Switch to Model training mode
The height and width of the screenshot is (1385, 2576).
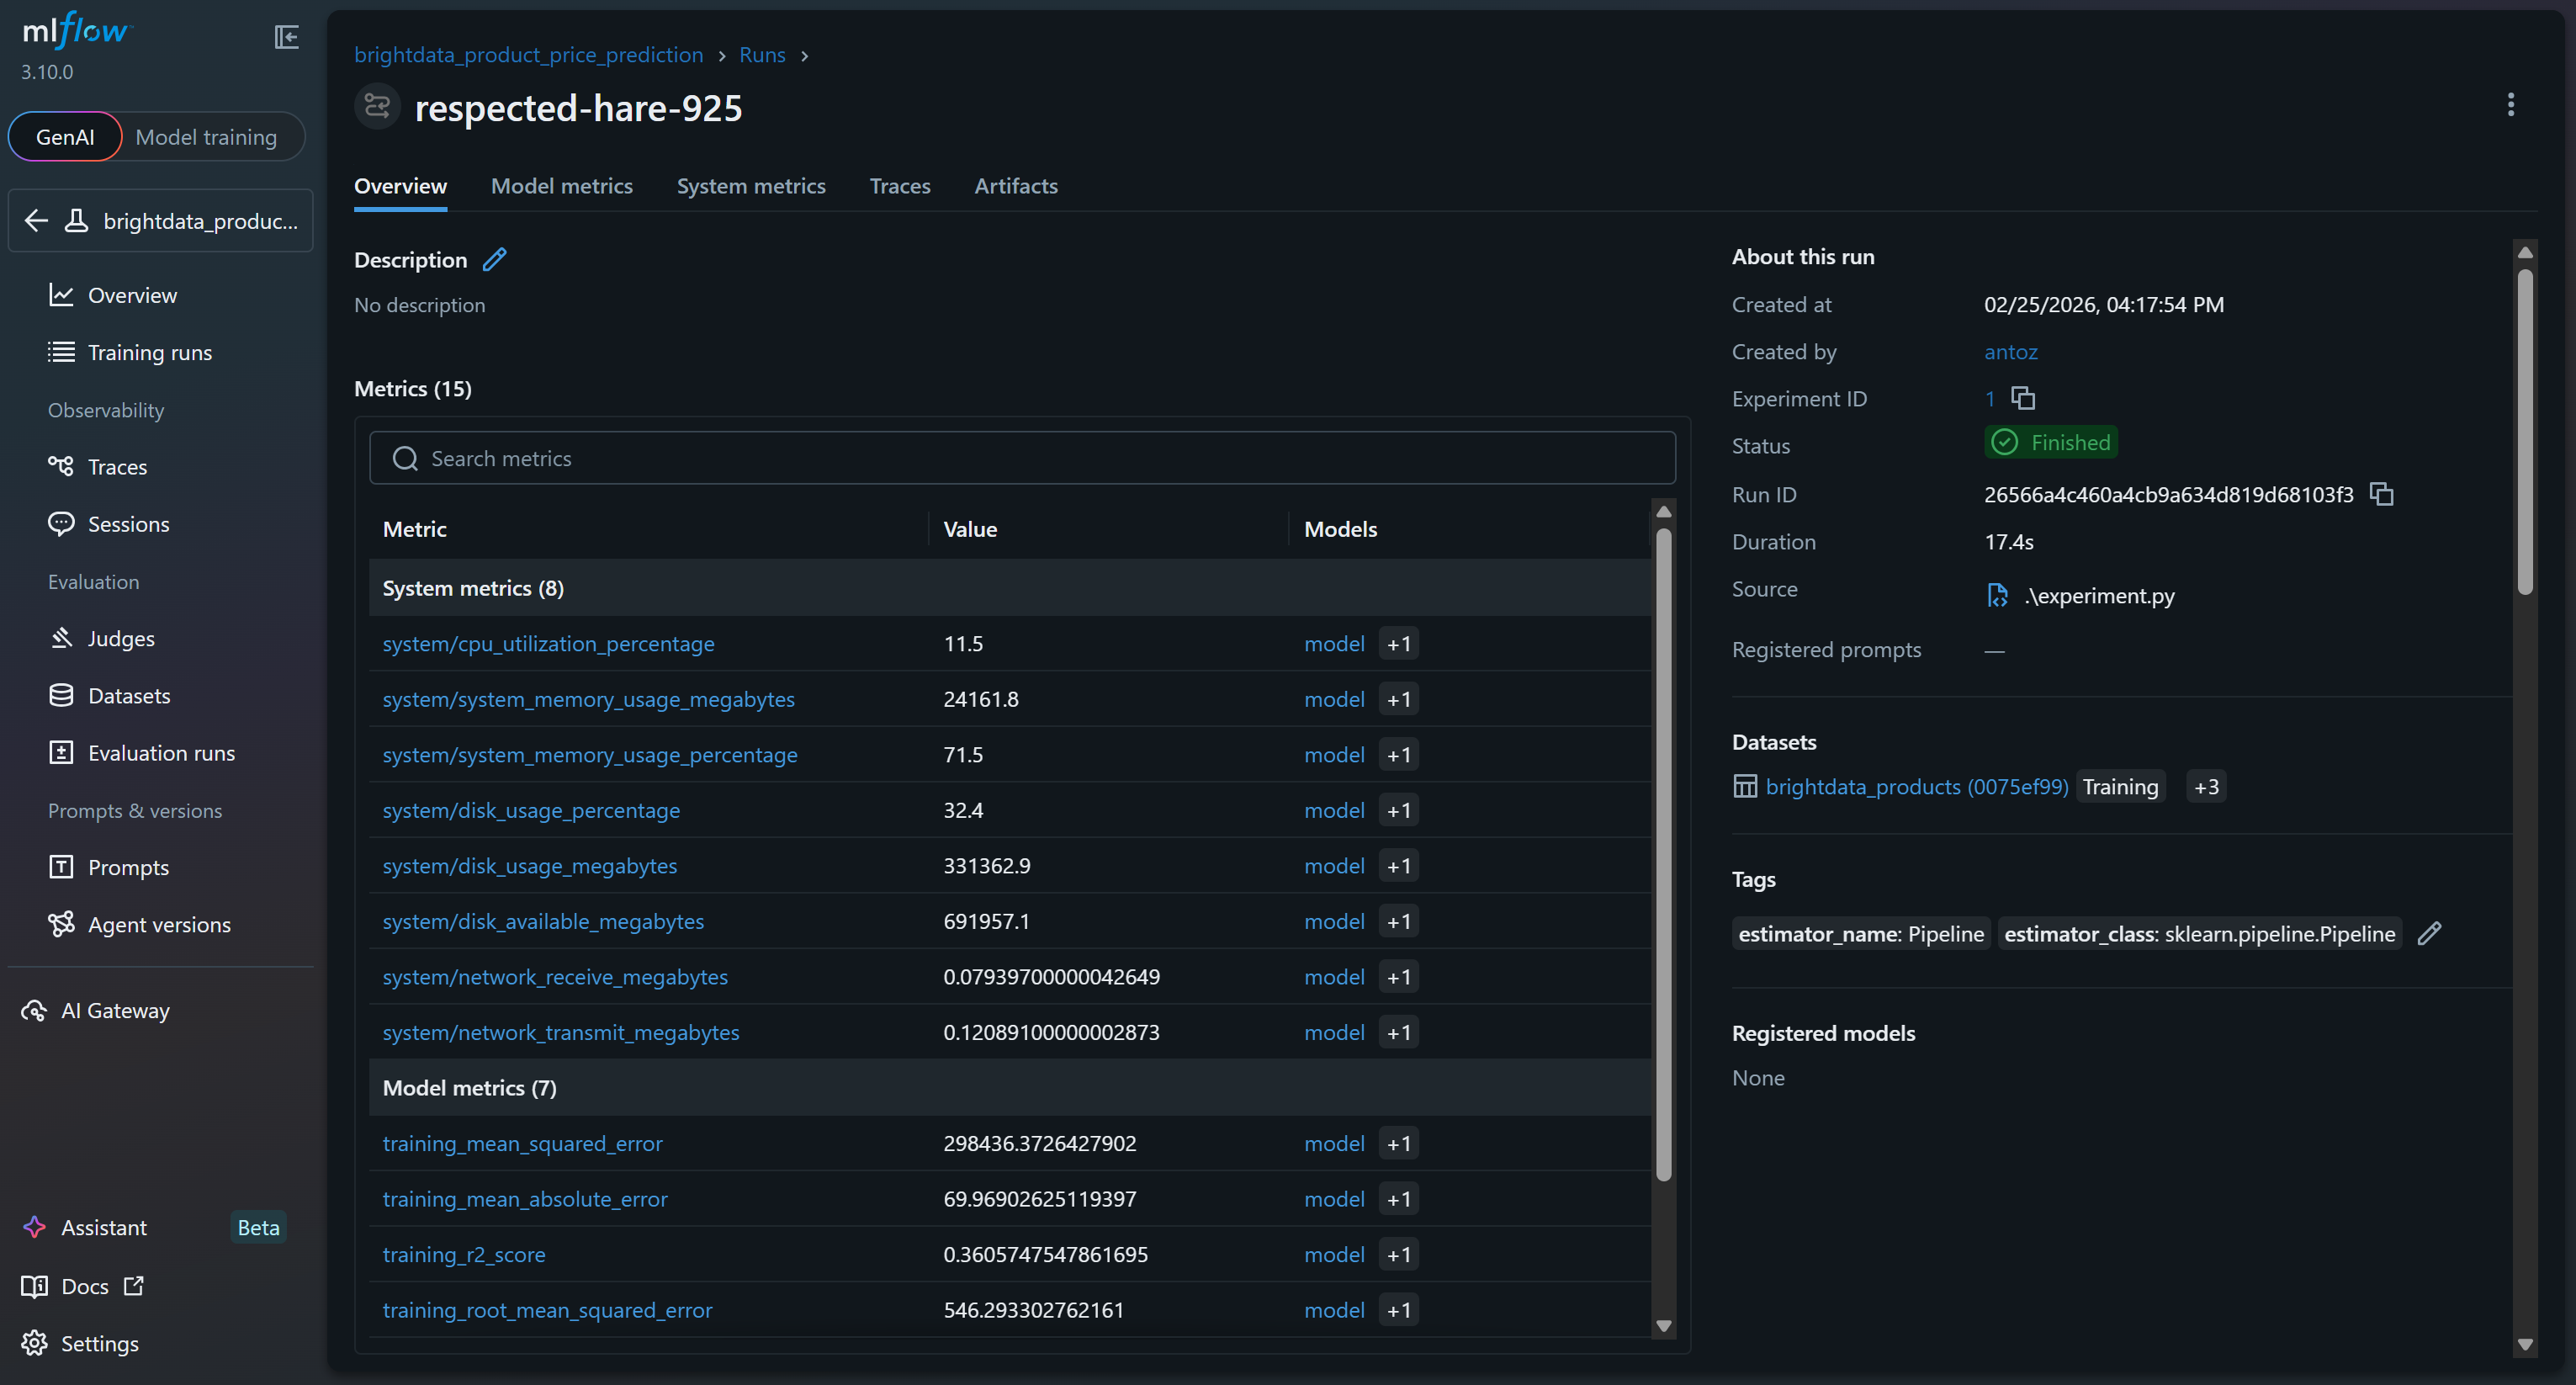tap(206, 137)
